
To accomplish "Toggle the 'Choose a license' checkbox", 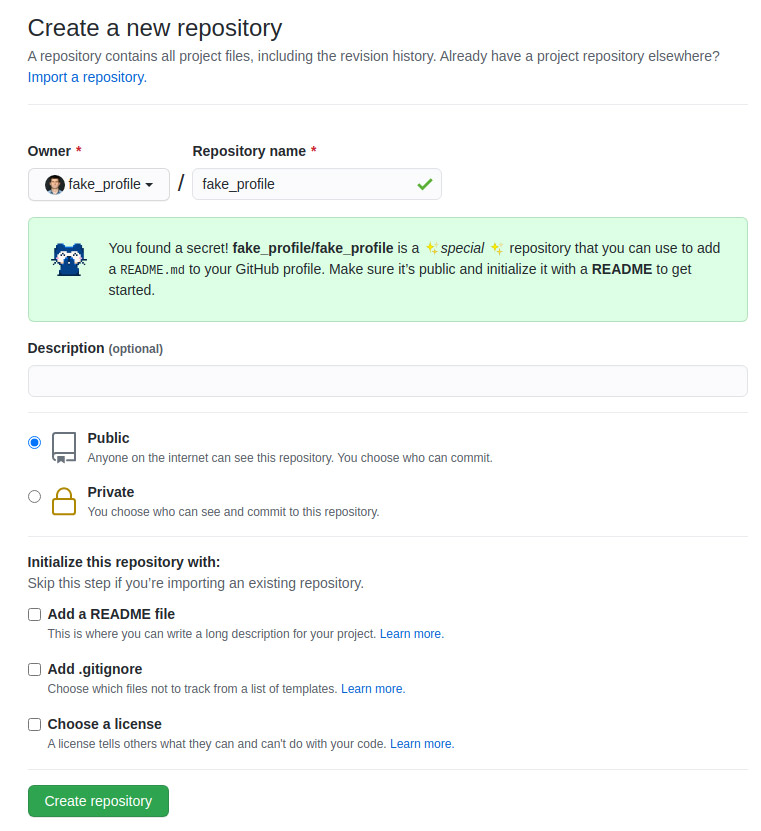I will pyautogui.click(x=34, y=724).
